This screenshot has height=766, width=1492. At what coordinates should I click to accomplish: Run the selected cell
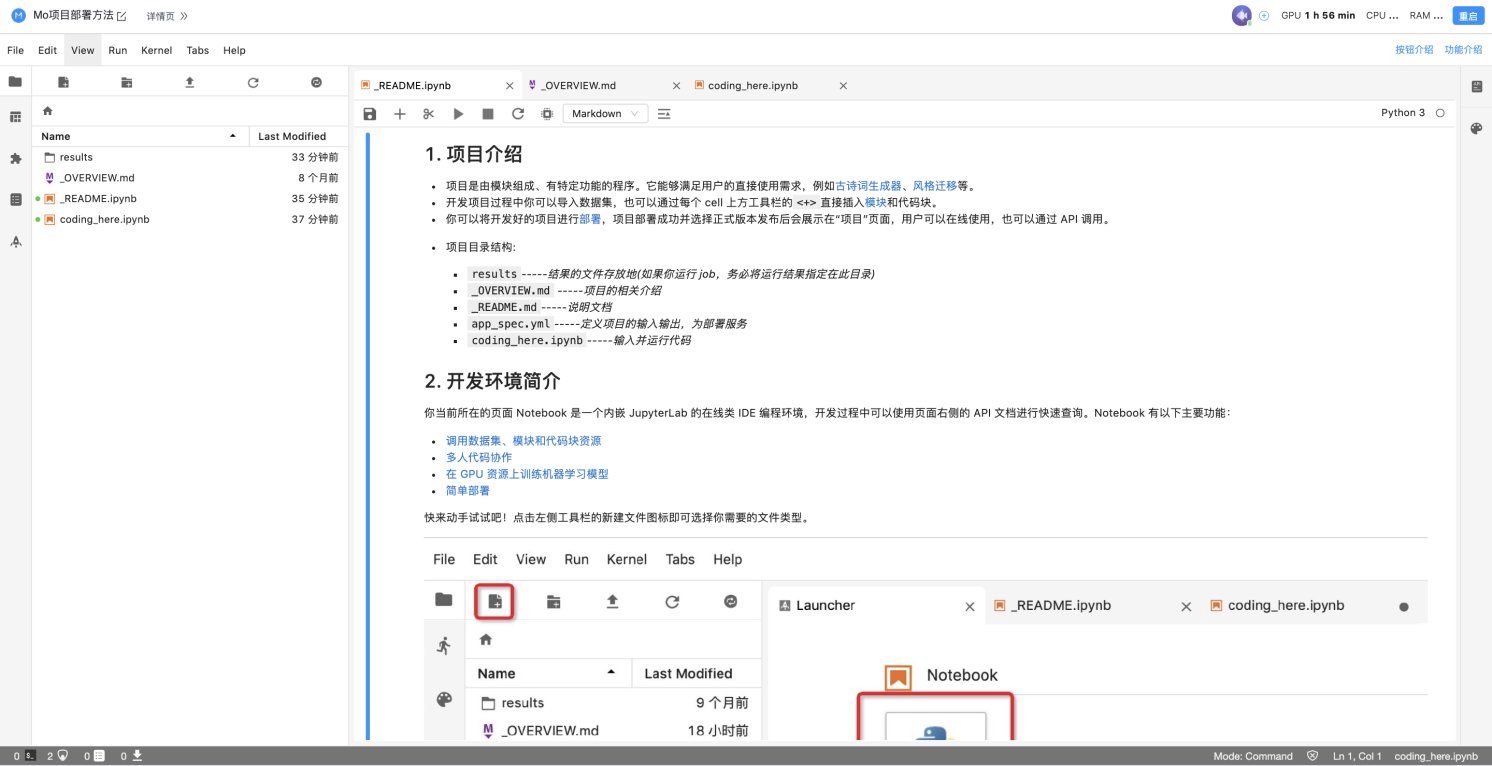[459, 114]
